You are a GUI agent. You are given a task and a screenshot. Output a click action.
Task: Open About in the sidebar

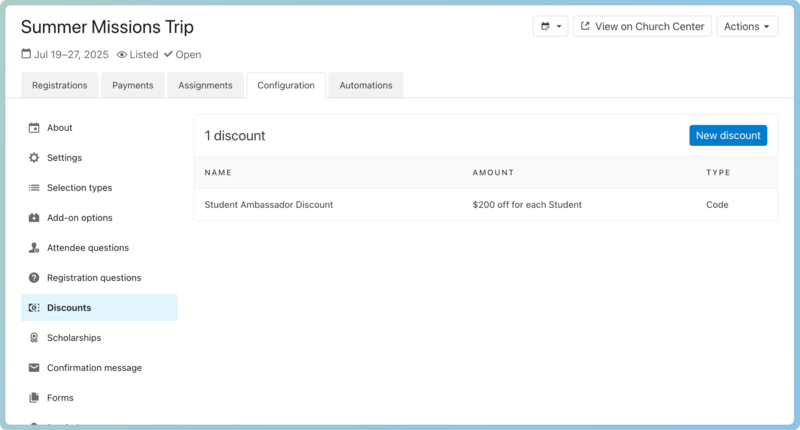[99, 128]
